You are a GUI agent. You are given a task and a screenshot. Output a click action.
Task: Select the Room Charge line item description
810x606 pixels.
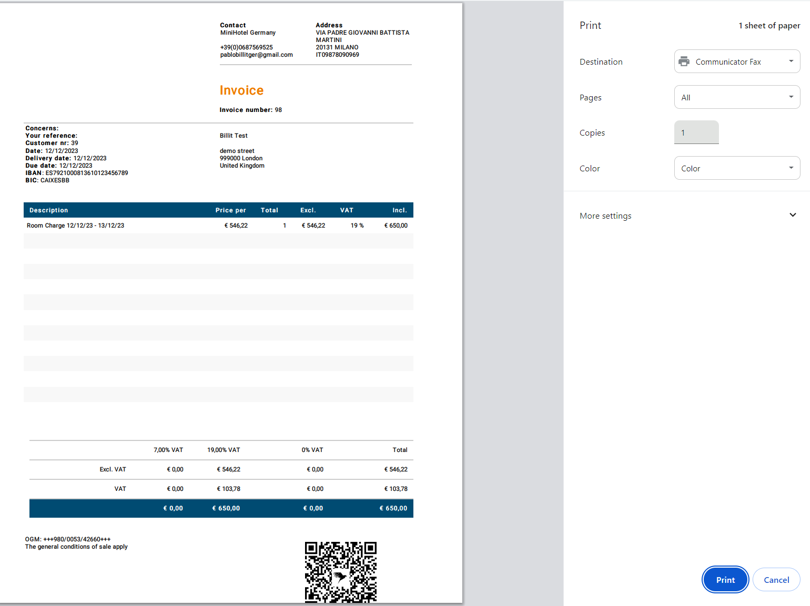click(x=76, y=226)
